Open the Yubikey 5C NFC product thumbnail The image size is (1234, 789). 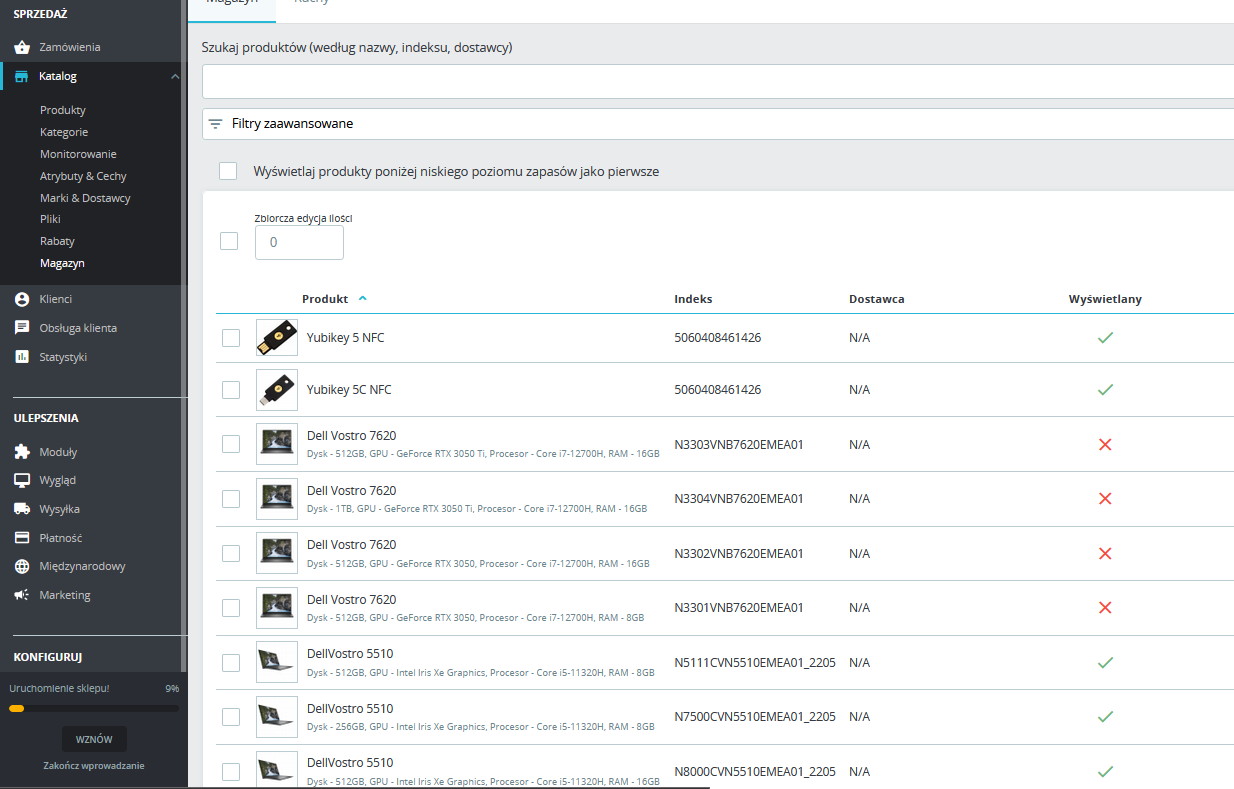277,390
